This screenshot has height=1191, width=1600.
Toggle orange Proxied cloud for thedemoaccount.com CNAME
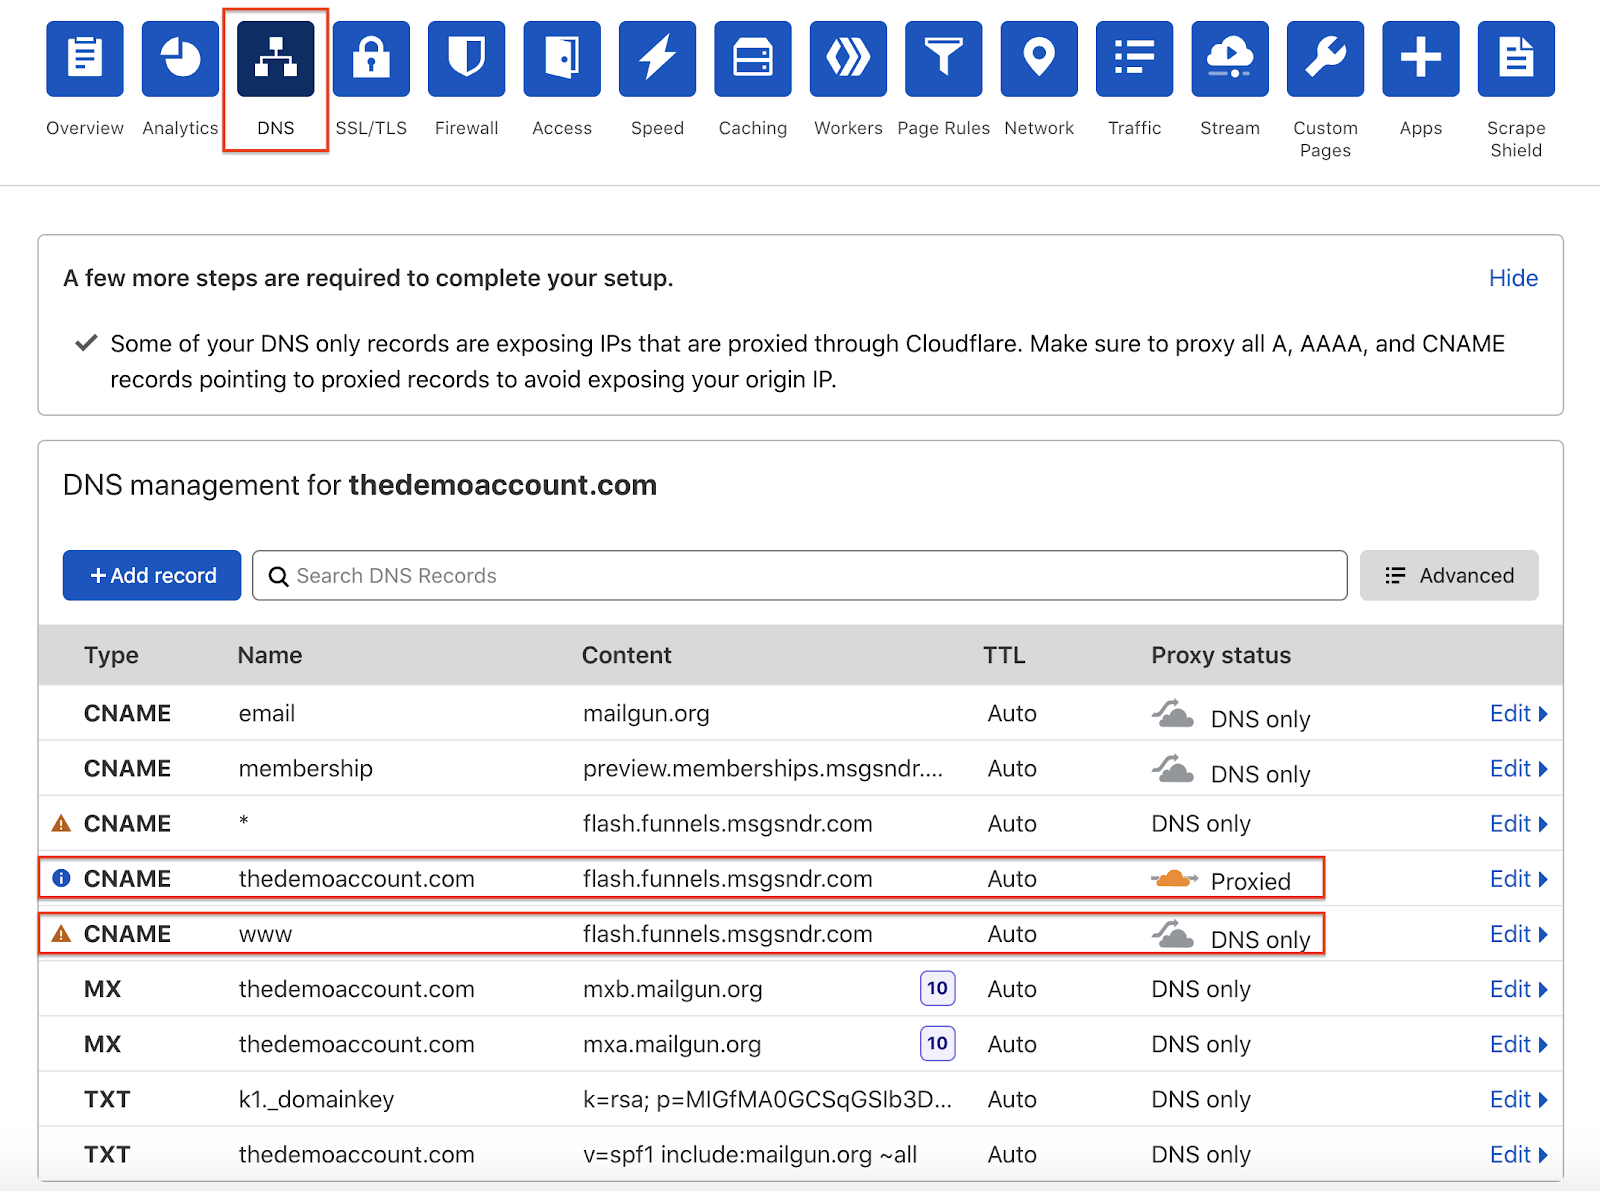click(x=1173, y=880)
